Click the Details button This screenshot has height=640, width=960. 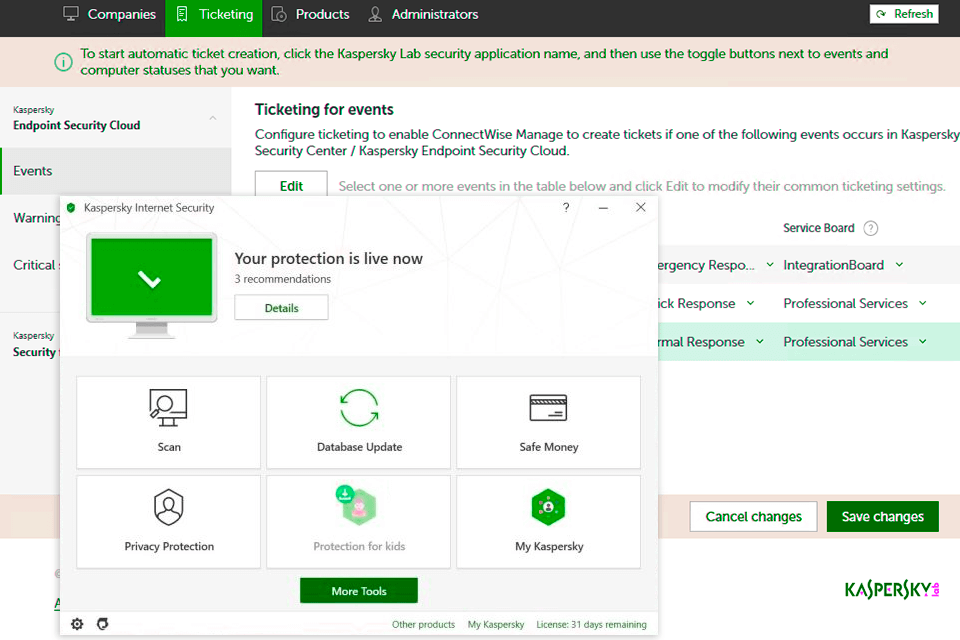(281, 307)
